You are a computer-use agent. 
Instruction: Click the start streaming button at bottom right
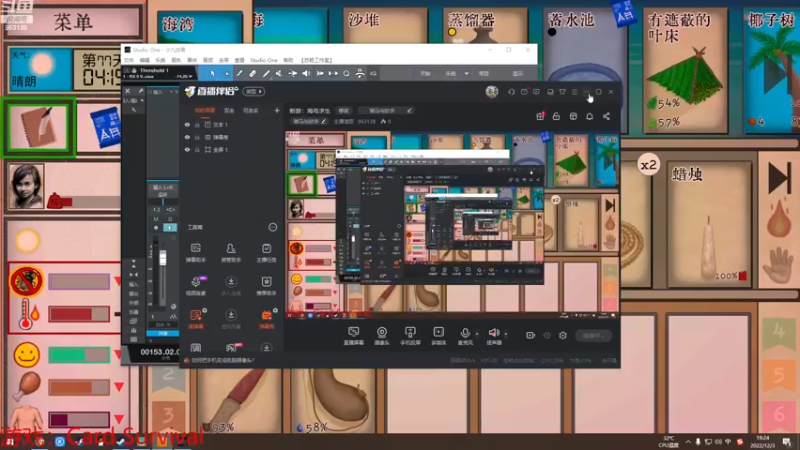(x=593, y=335)
